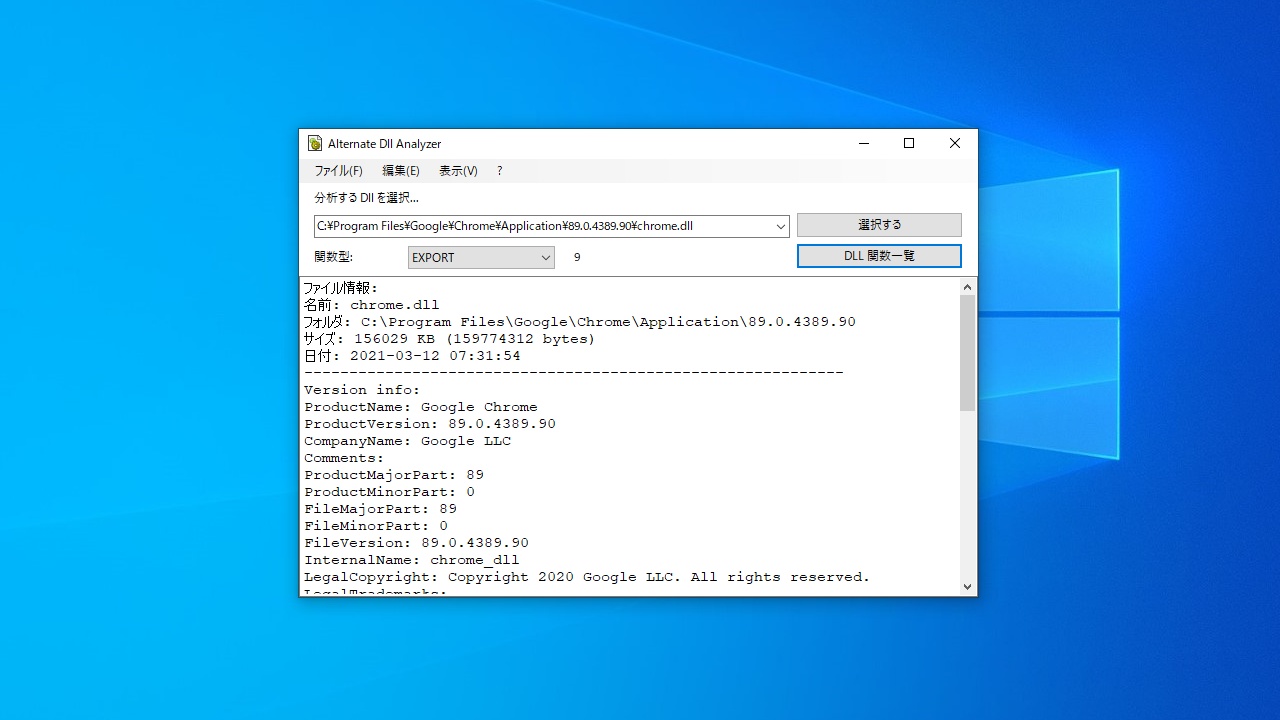
Task: Click the Version info: line
Action: [x=362, y=390]
